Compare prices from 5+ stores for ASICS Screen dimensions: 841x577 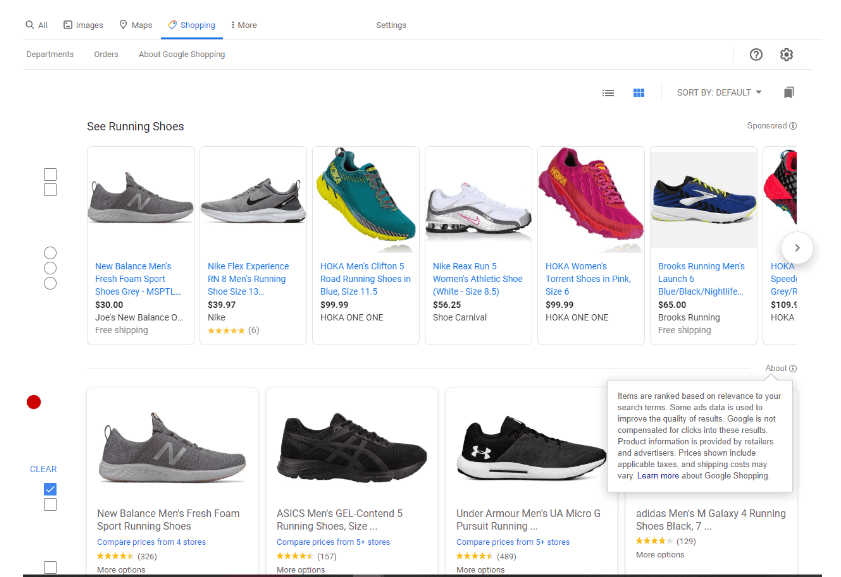(333, 542)
